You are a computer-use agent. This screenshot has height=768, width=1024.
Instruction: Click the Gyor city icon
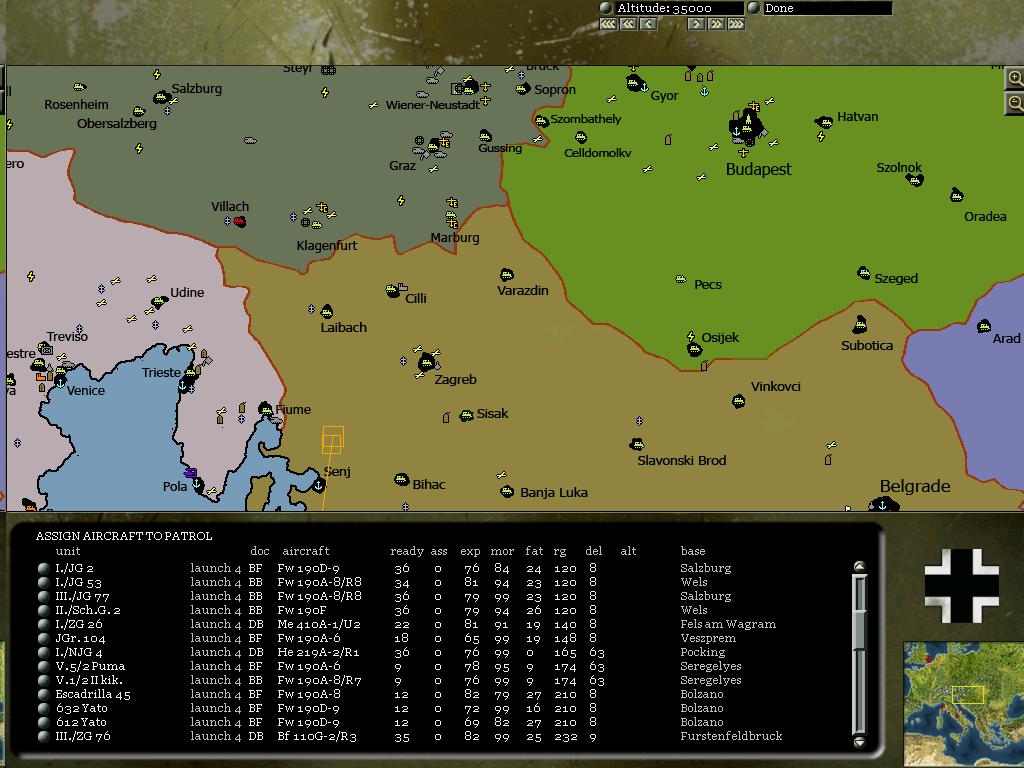pyautogui.click(x=633, y=83)
